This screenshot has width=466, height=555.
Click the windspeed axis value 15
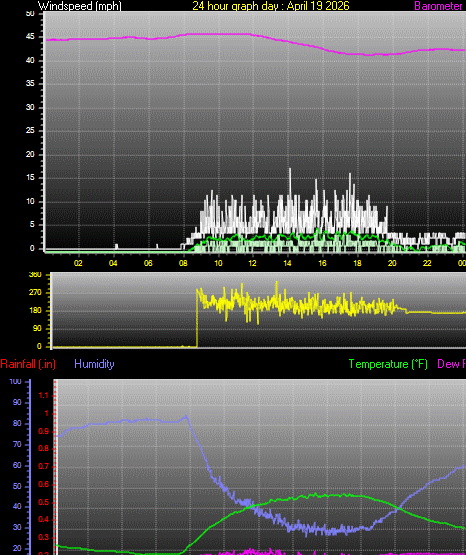pyautogui.click(x=30, y=178)
